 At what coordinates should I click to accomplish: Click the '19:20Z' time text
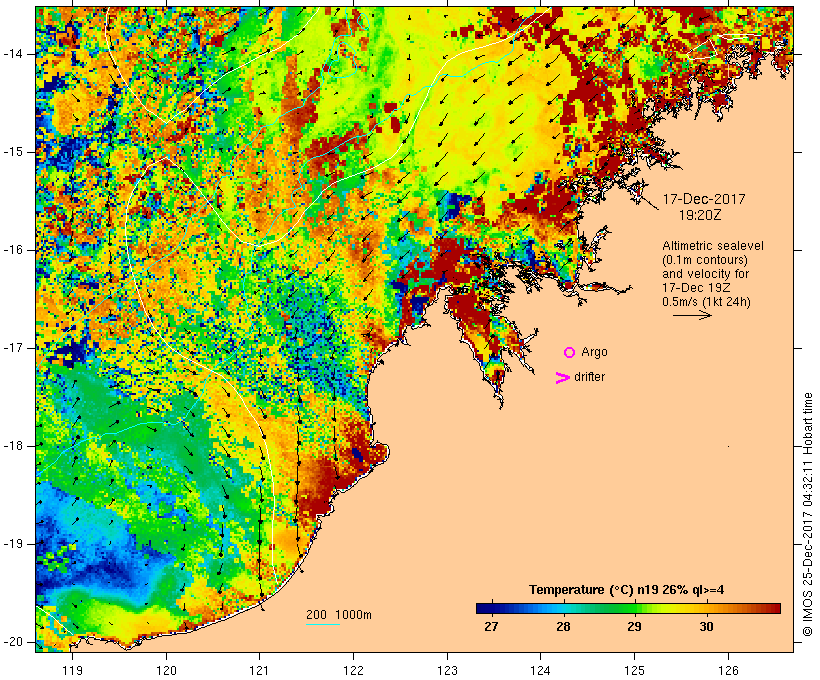click(700, 215)
